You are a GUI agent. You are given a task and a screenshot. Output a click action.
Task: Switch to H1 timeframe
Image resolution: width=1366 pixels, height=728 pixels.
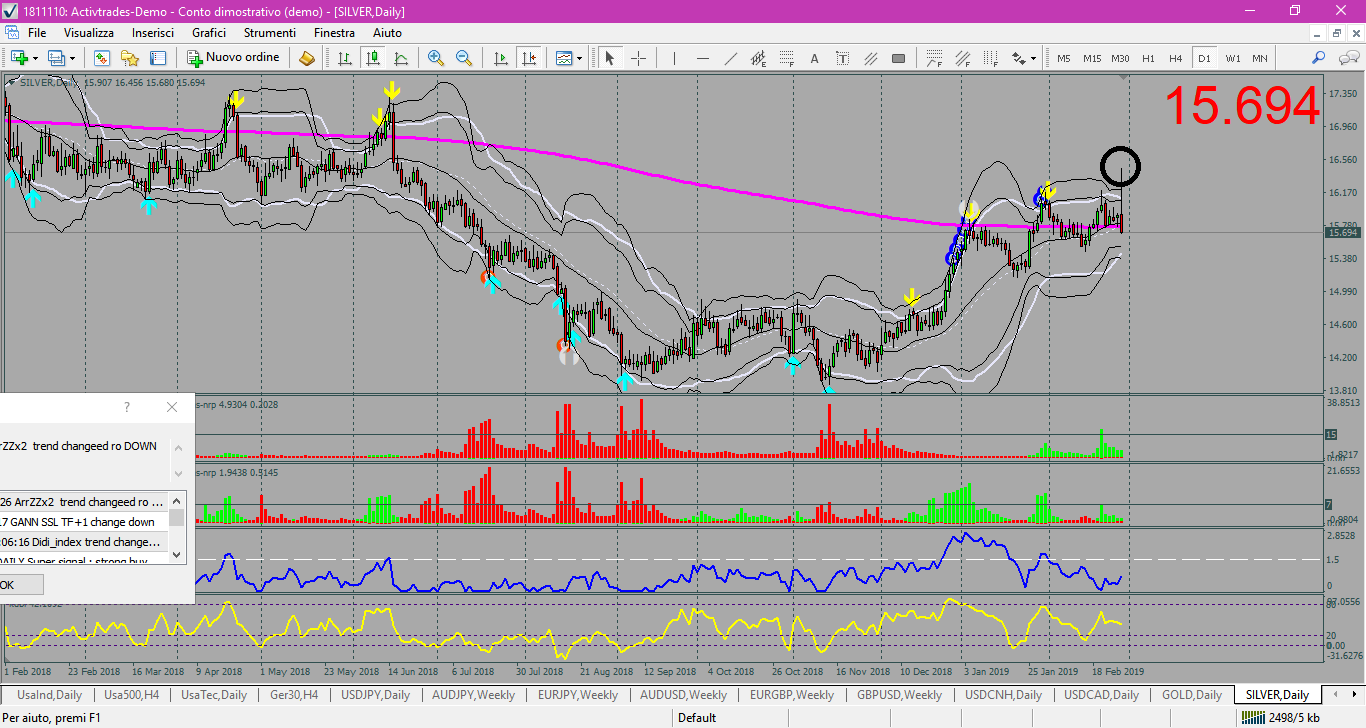(1148, 58)
